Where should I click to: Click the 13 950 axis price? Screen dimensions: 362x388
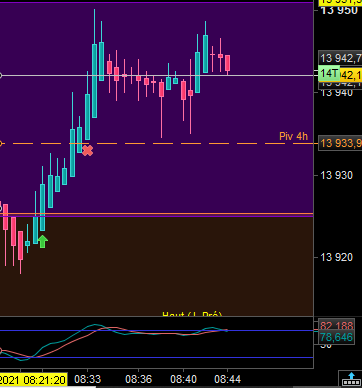339,11
